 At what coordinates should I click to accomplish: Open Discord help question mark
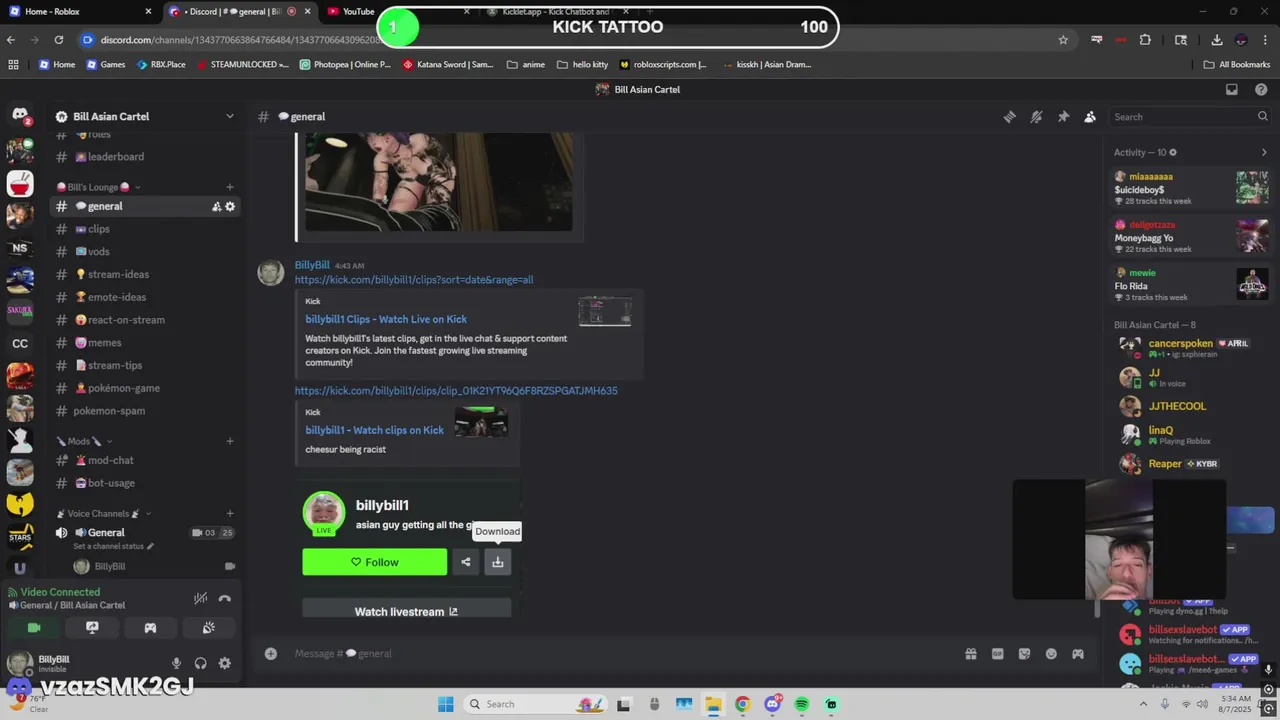(x=1261, y=89)
